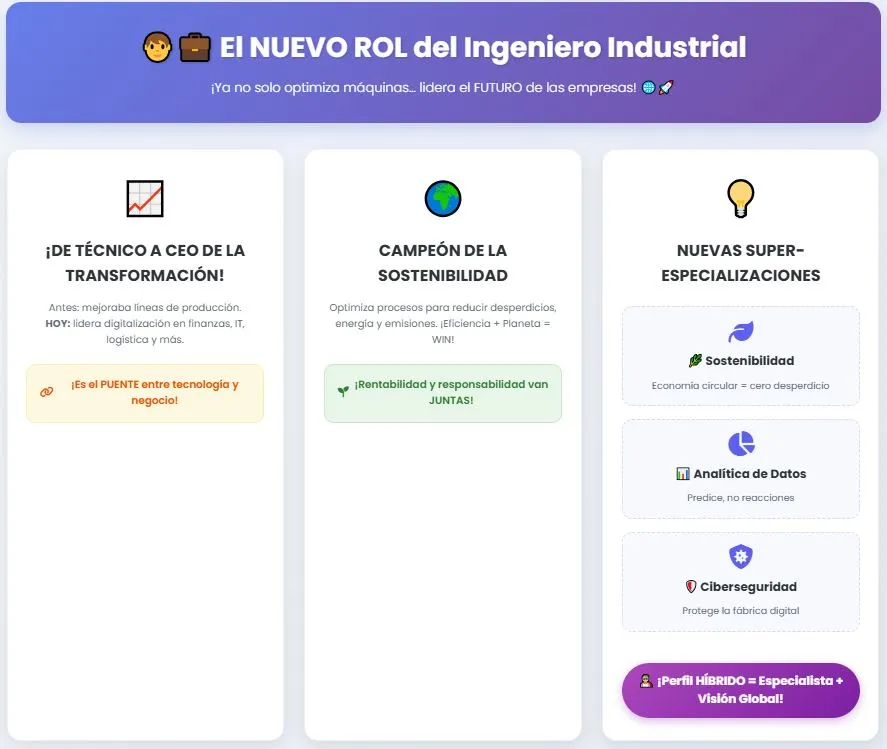Select the Analítica de Datos card
Viewport: 887px width, 749px height.
click(x=740, y=469)
